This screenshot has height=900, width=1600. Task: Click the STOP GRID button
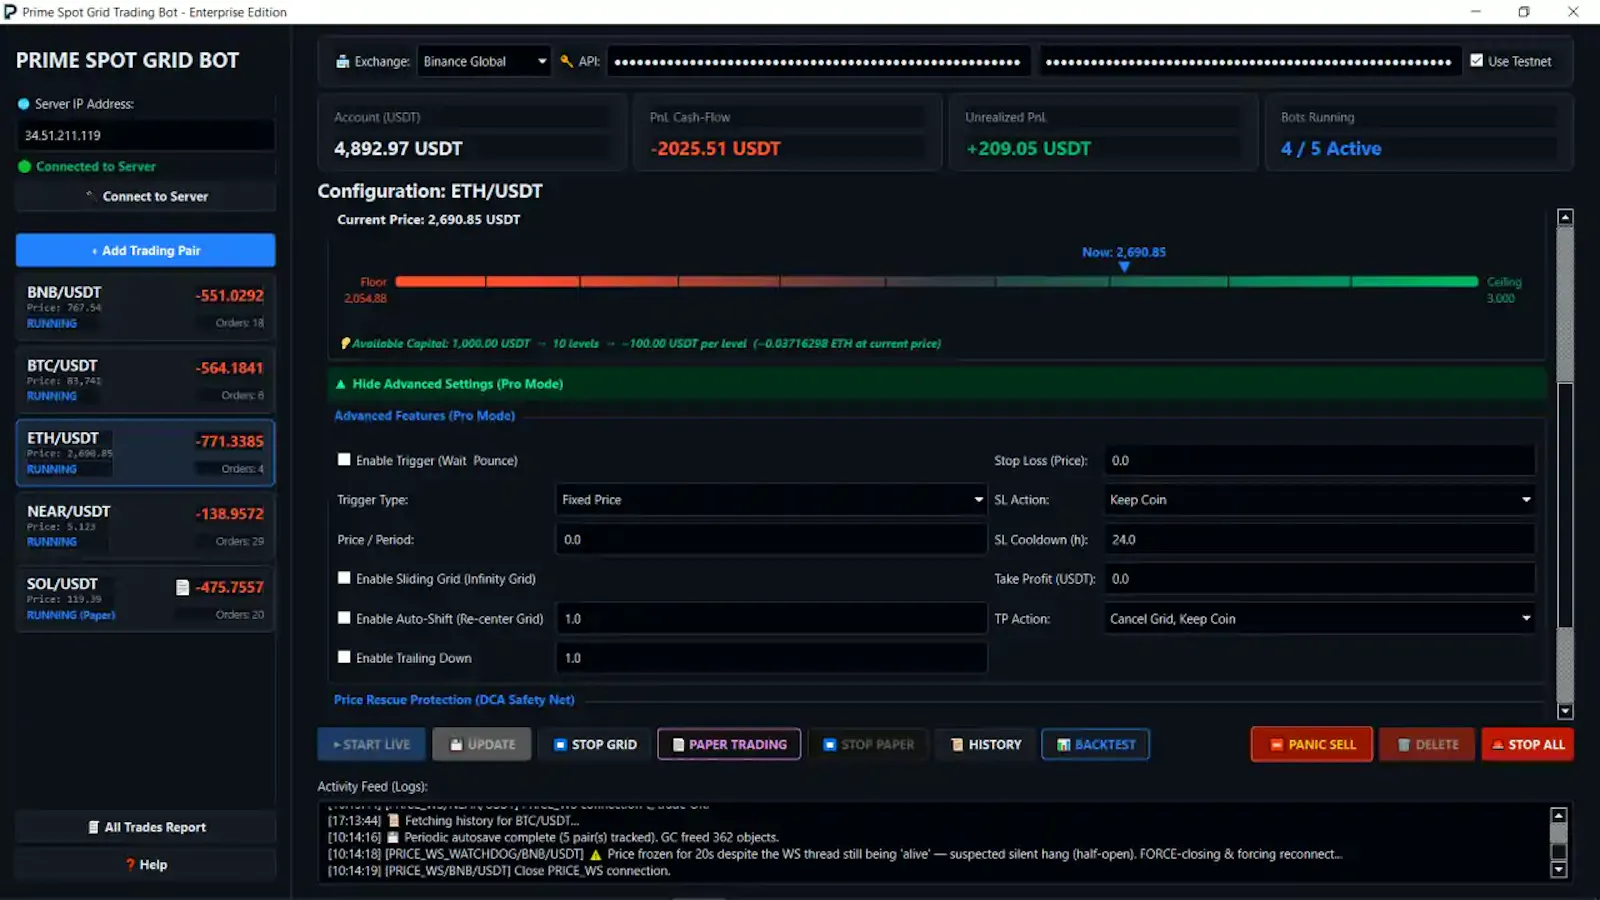(595, 744)
